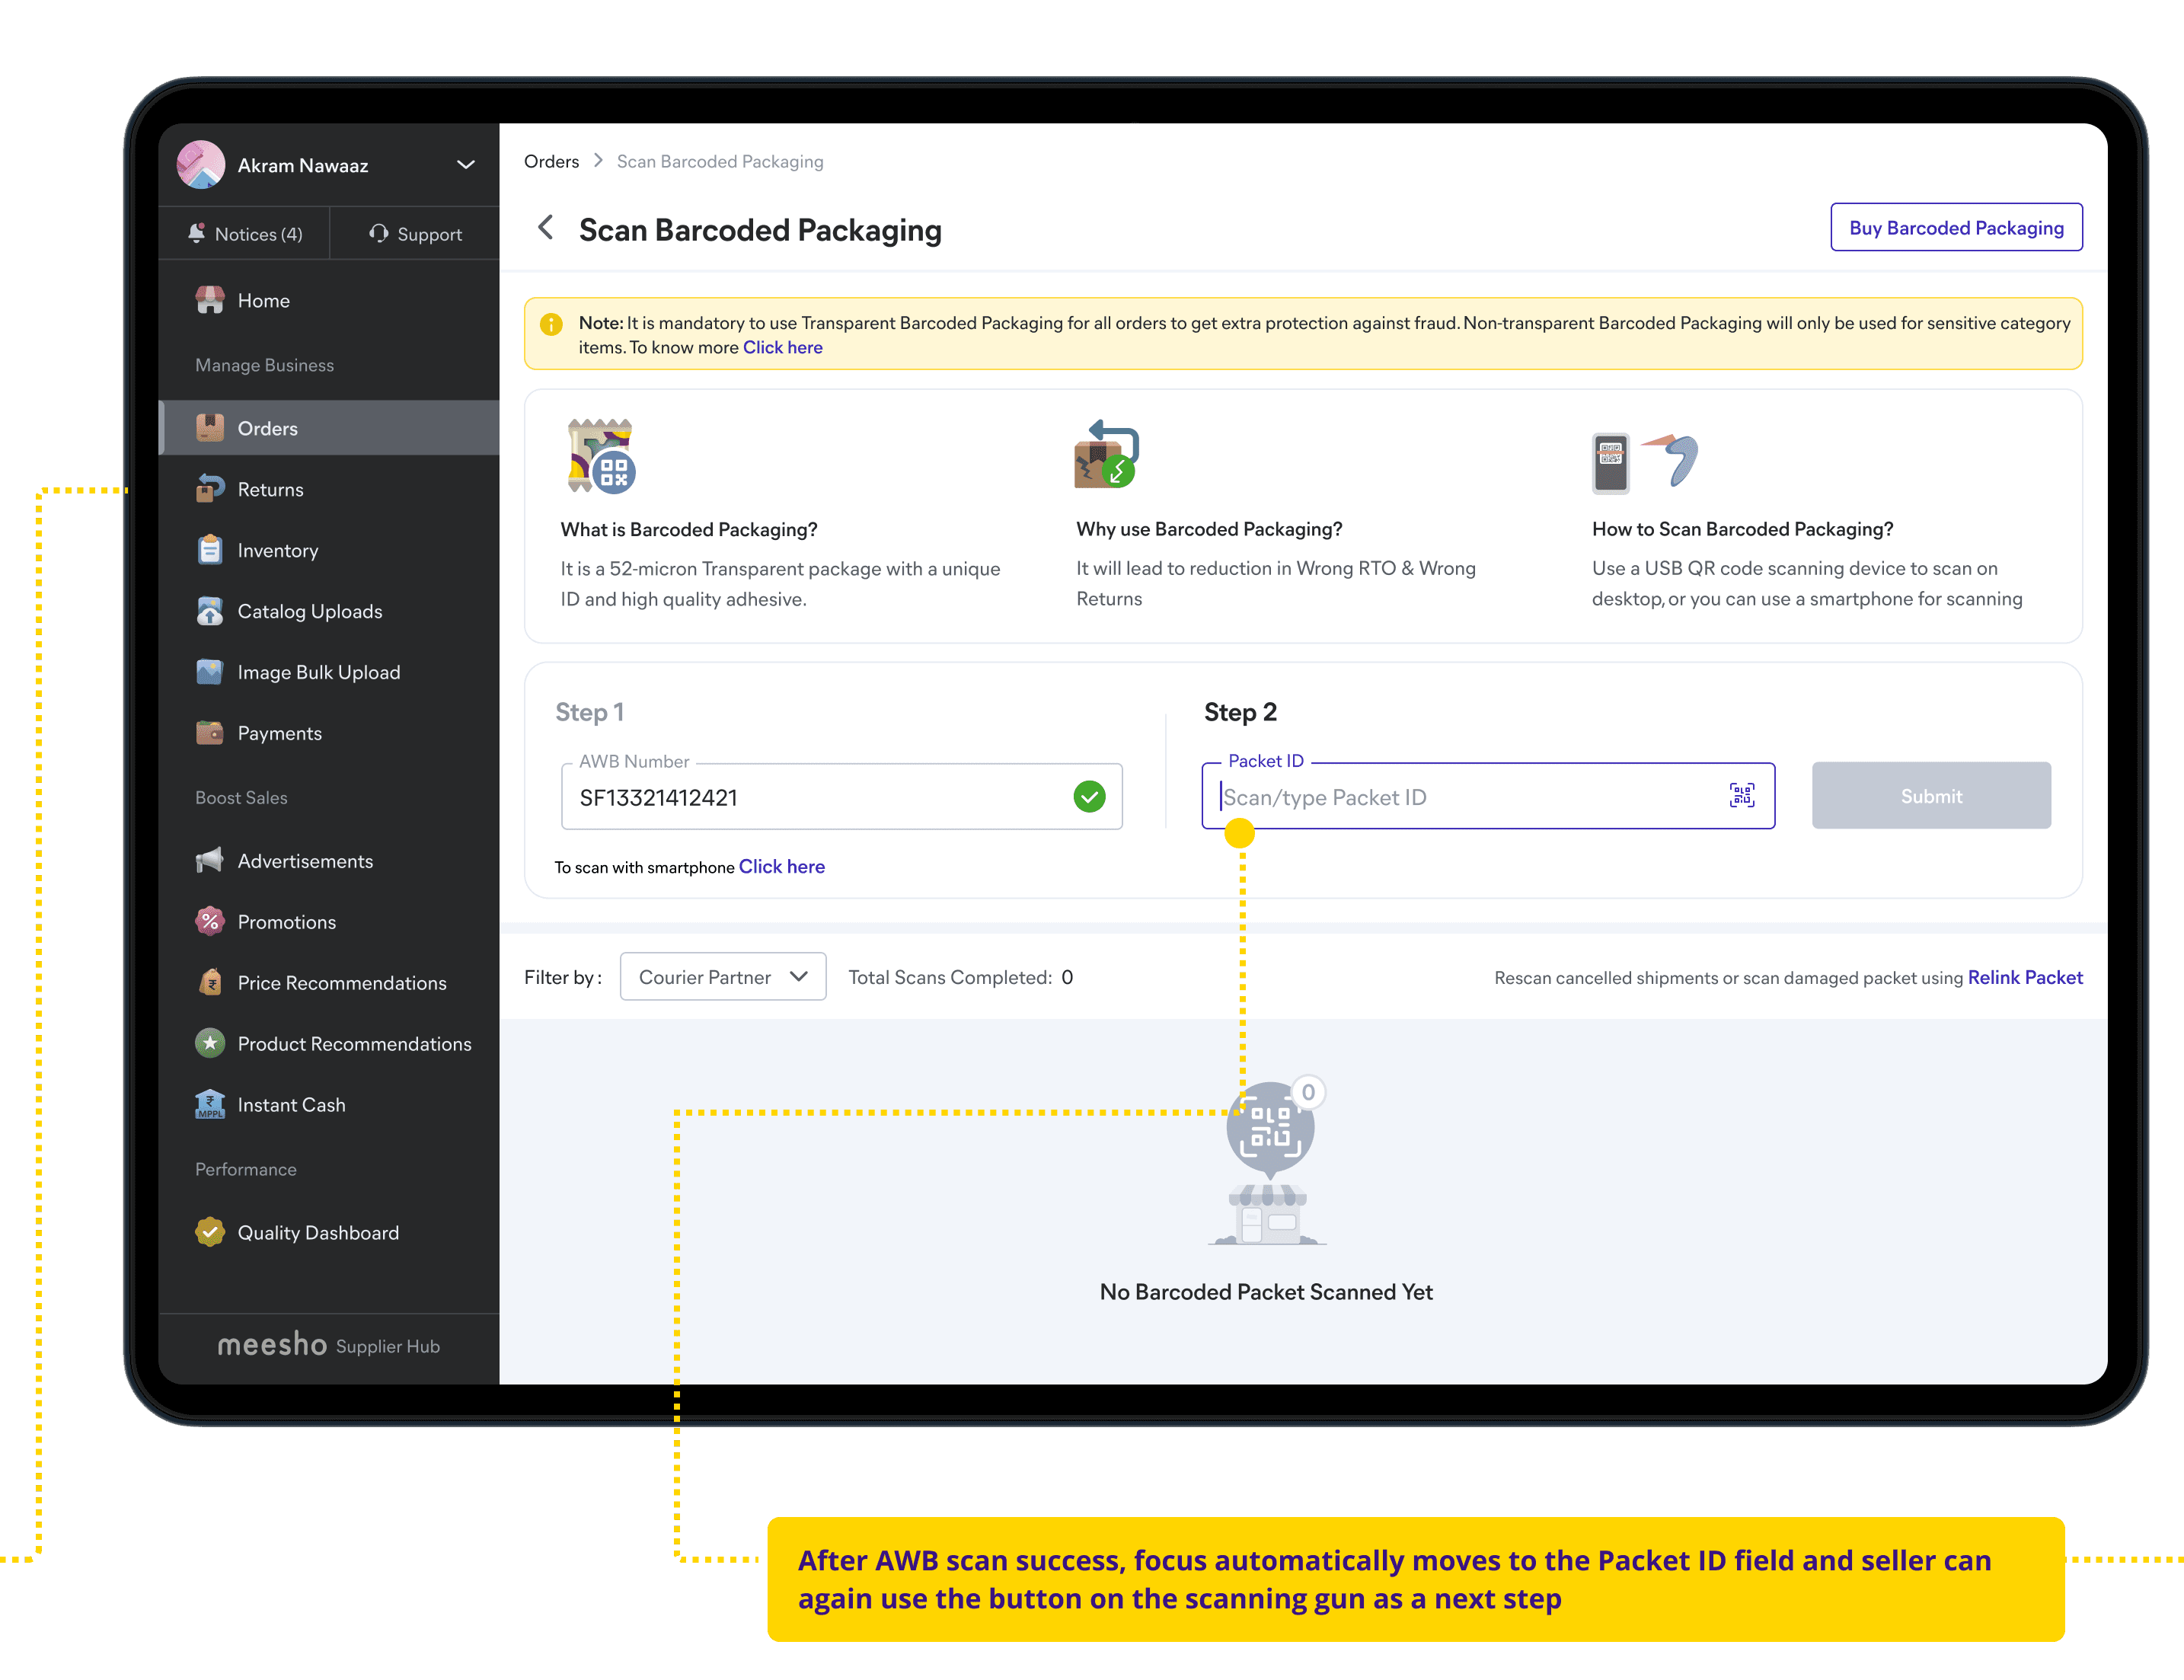Open Support via headset icon

coord(379,233)
